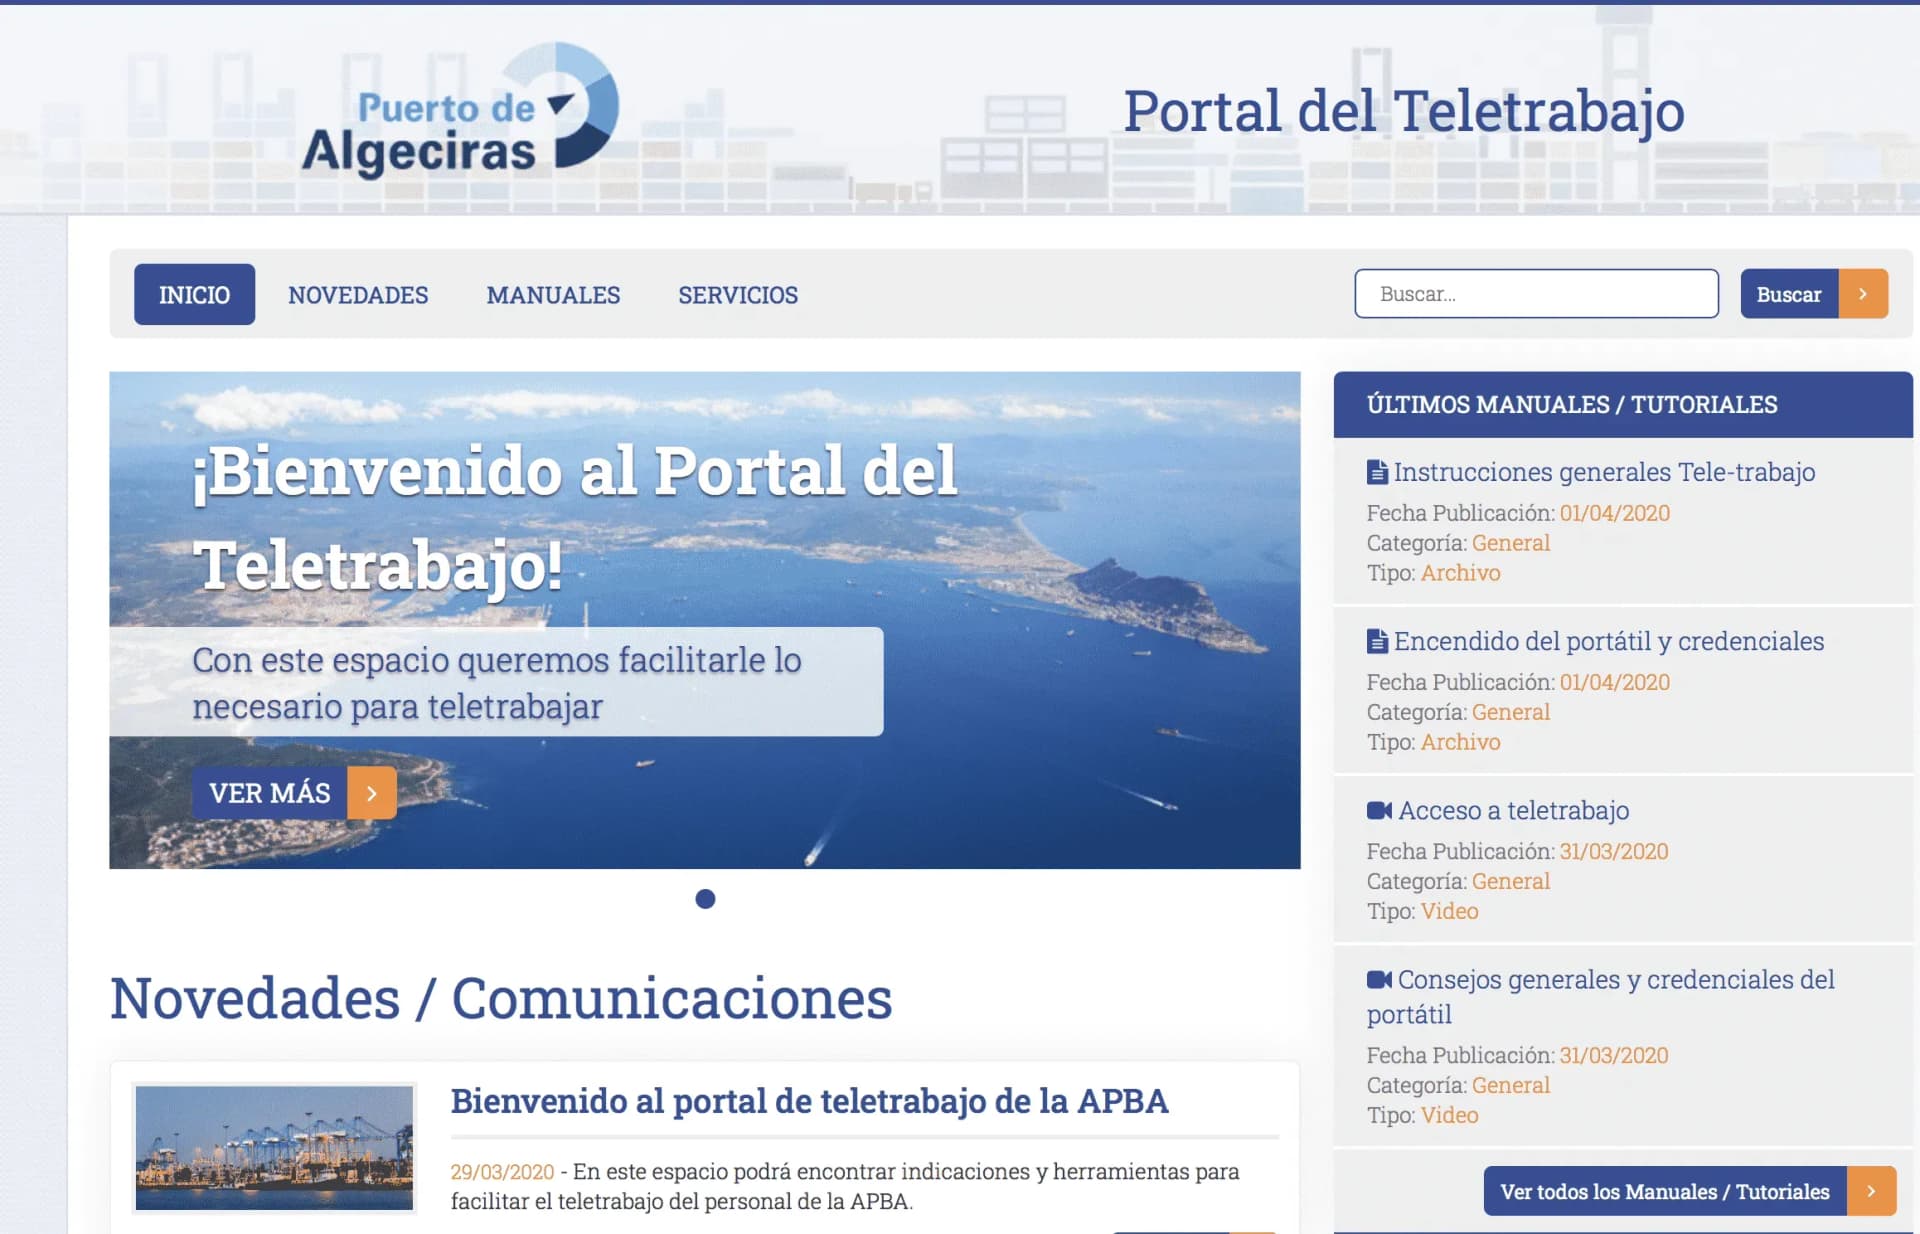1920x1234 pixels.
Task: Open the Acceso a teletrabajo video link
Action: pyautogui.click(x=1514, y=810)
